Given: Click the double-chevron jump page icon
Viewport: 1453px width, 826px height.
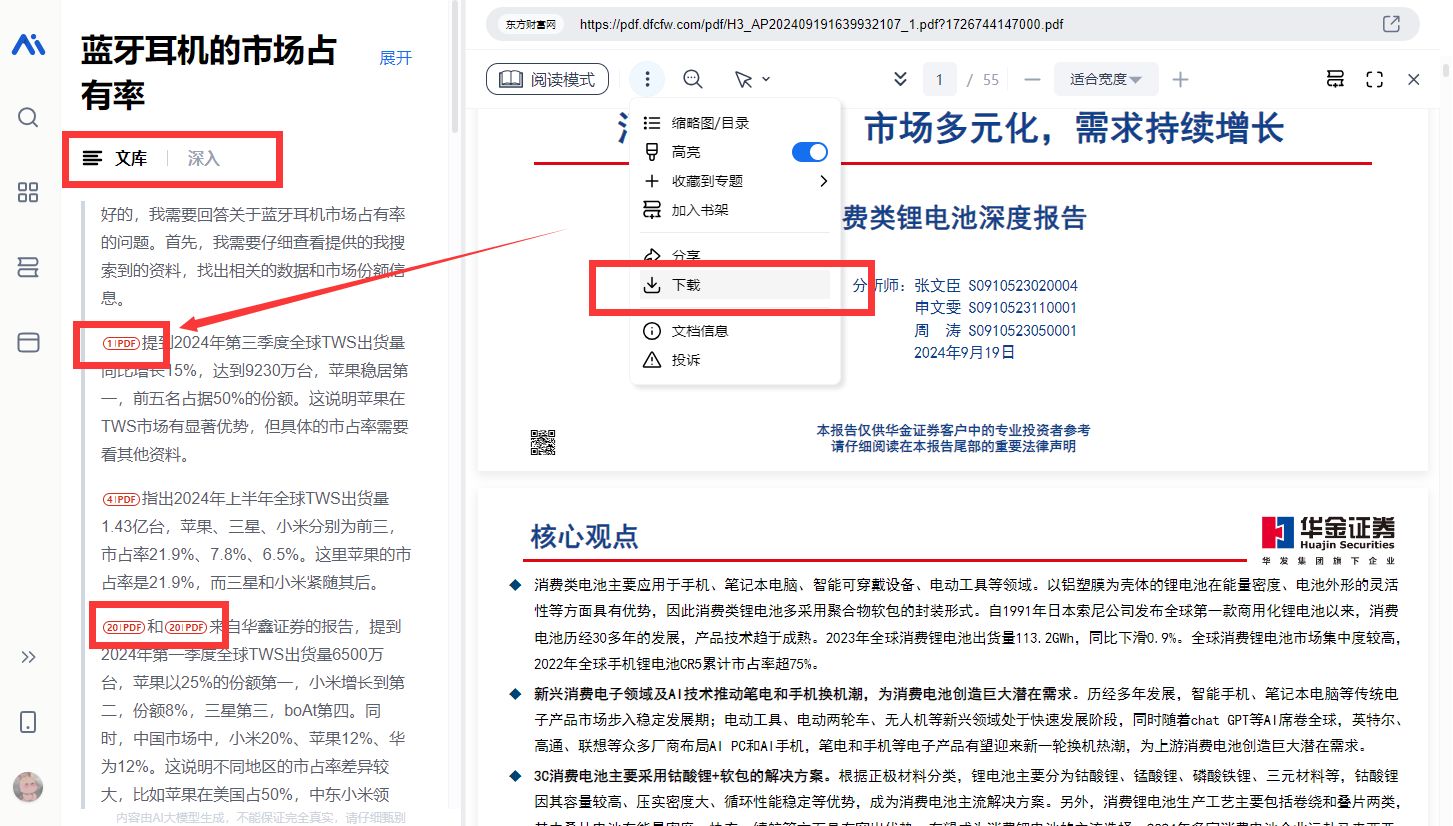Looking at the screenshot, I should pos(900,79).
